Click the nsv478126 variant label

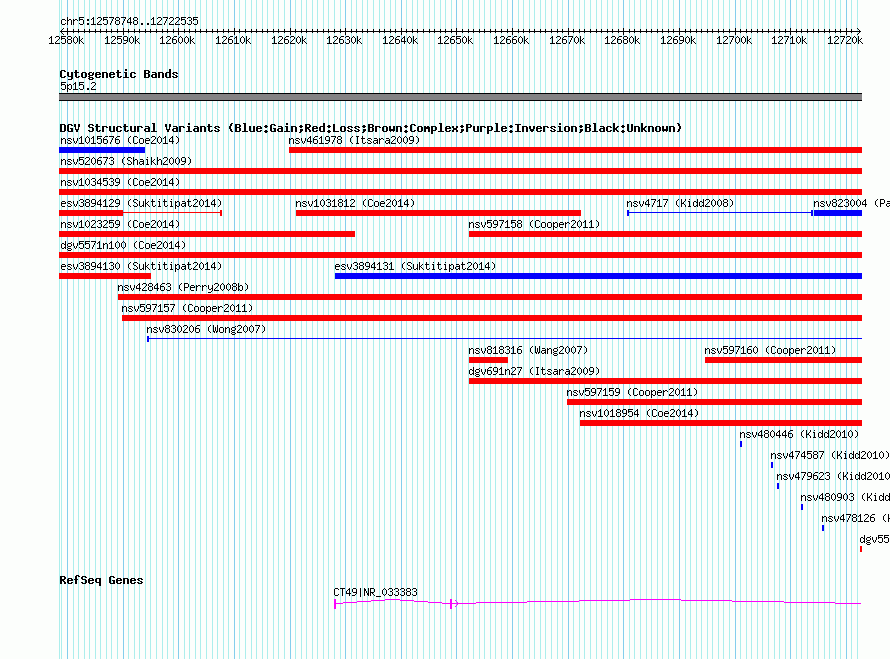[855, 518]
